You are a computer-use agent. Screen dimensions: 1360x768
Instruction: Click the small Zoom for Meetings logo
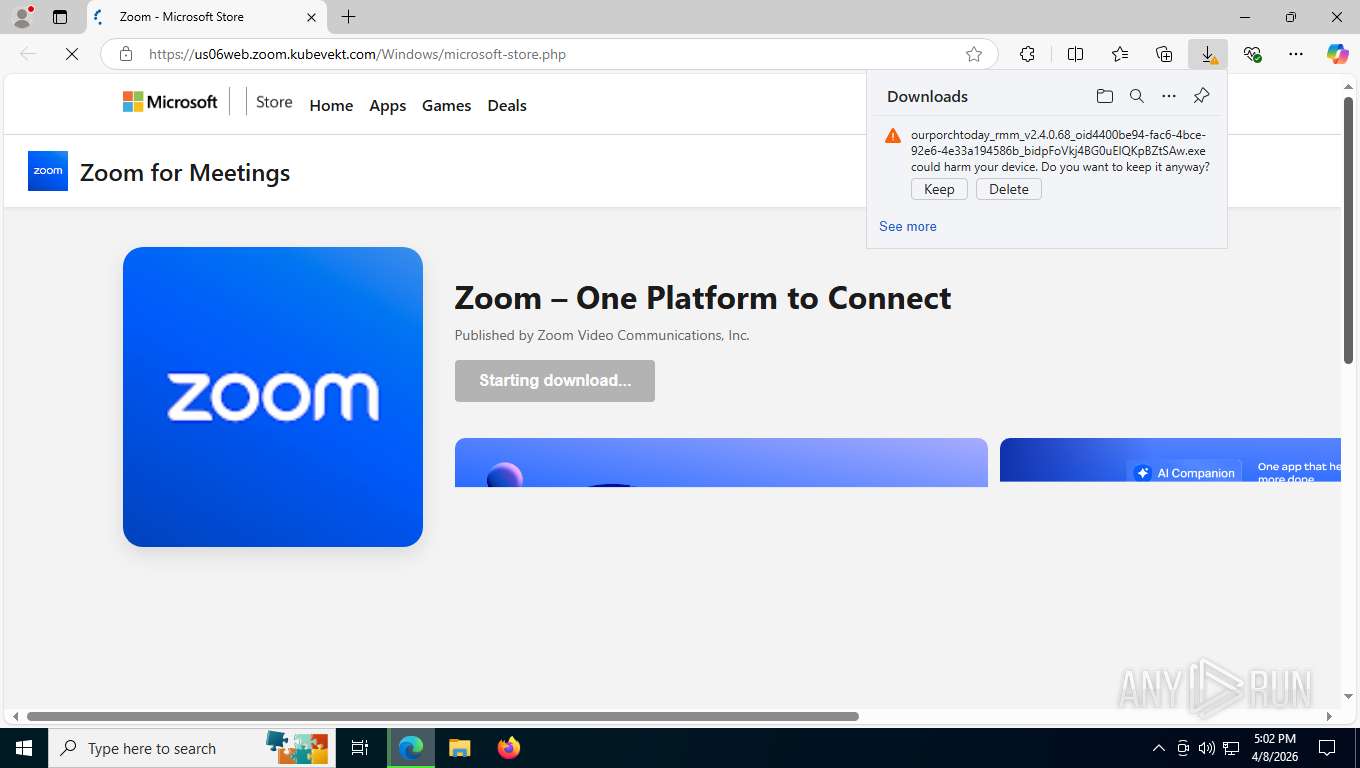pos(48,171)
